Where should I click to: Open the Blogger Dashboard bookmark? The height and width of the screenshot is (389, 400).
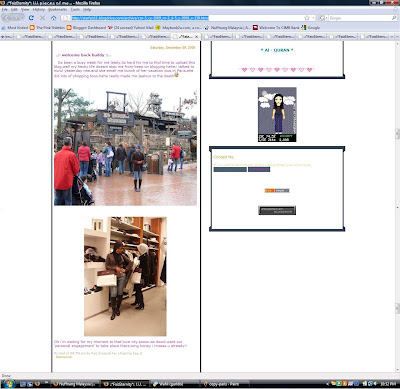pos(87,28)
